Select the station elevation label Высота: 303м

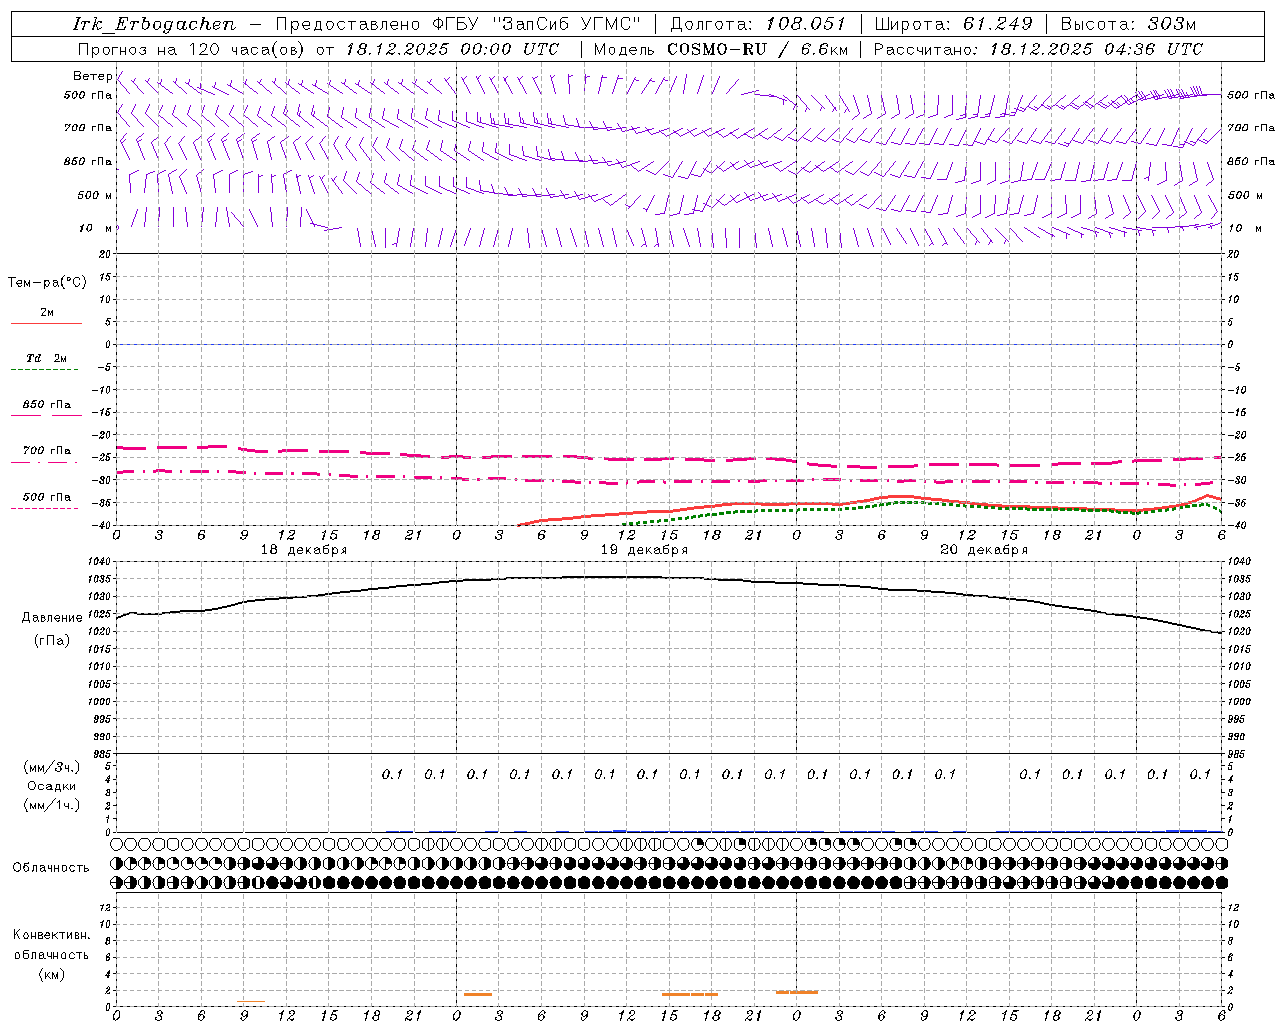1128,24
